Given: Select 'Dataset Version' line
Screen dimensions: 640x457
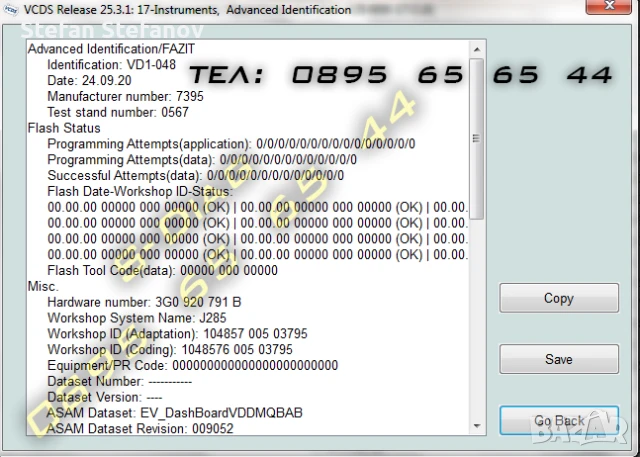Looking at the screenshot, I should coord(105,397).
